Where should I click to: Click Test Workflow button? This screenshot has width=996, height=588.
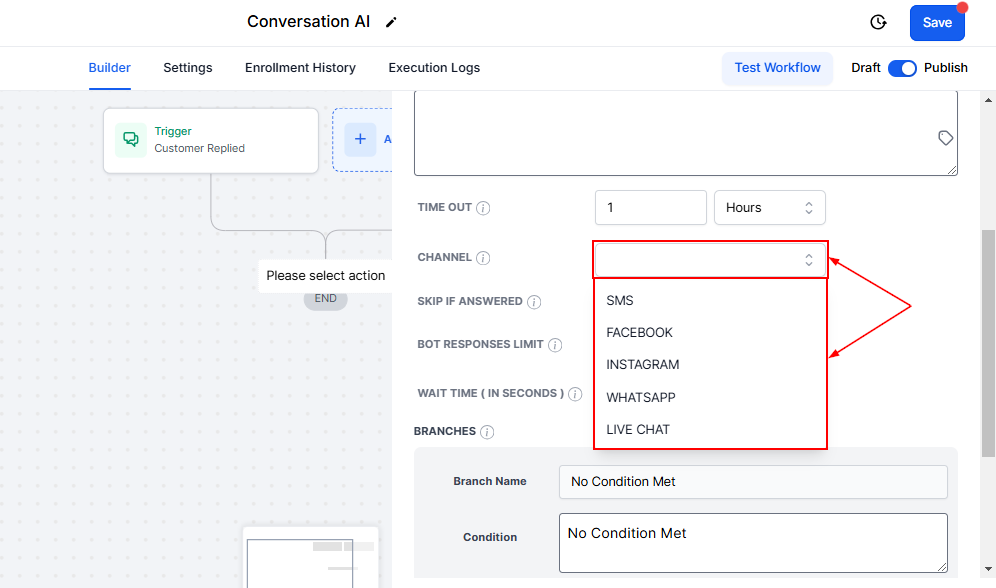pos(777,68)
